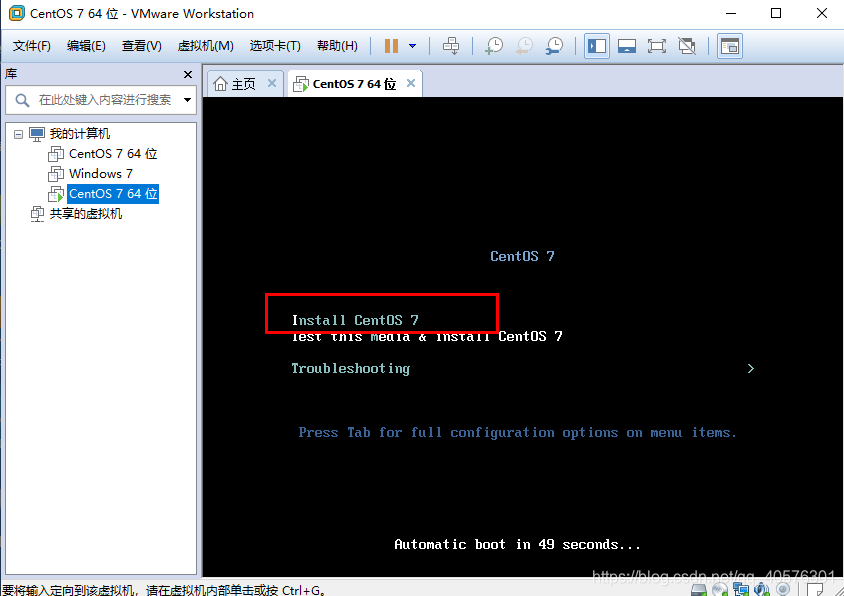The width and height of the screenshot is (844, 596).
Task: Open the 选项卡(T) menu
Action: [275, 46]
